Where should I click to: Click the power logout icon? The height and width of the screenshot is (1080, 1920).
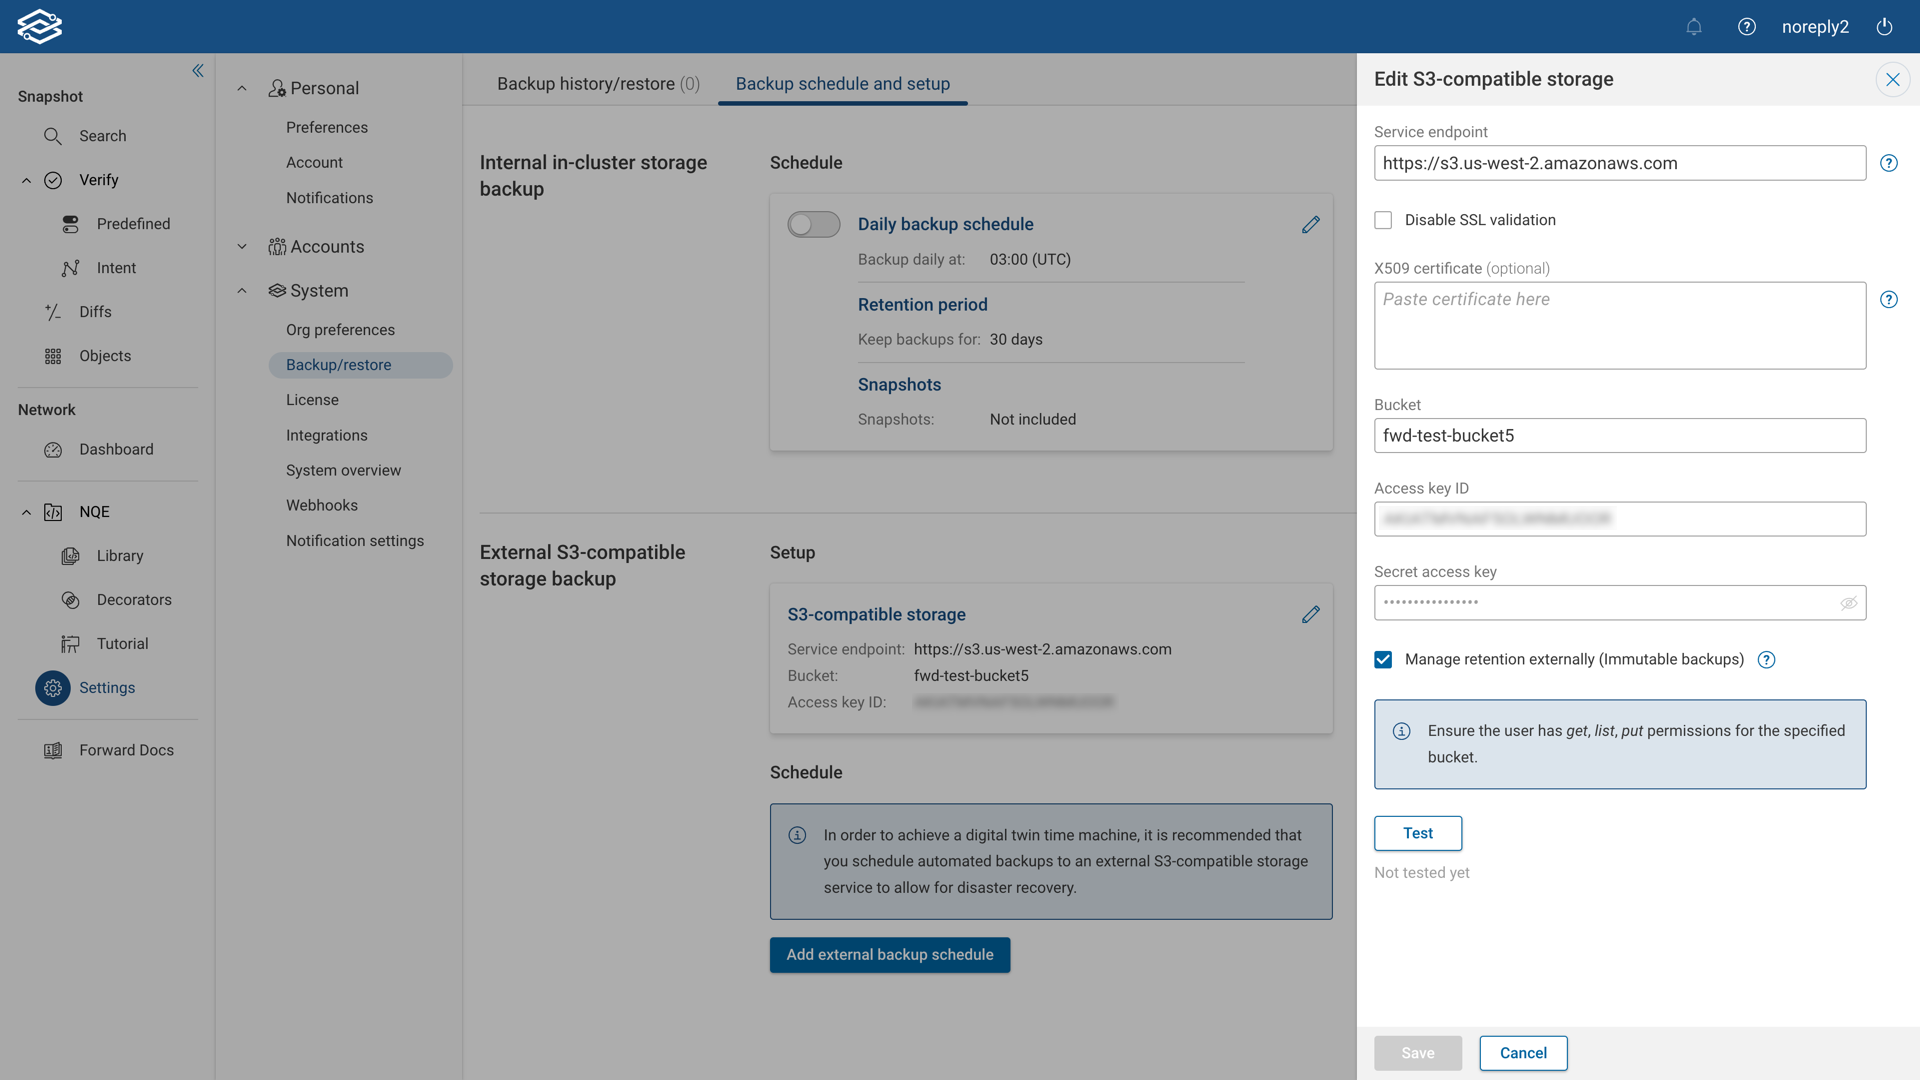click(x=1884, y=27)
